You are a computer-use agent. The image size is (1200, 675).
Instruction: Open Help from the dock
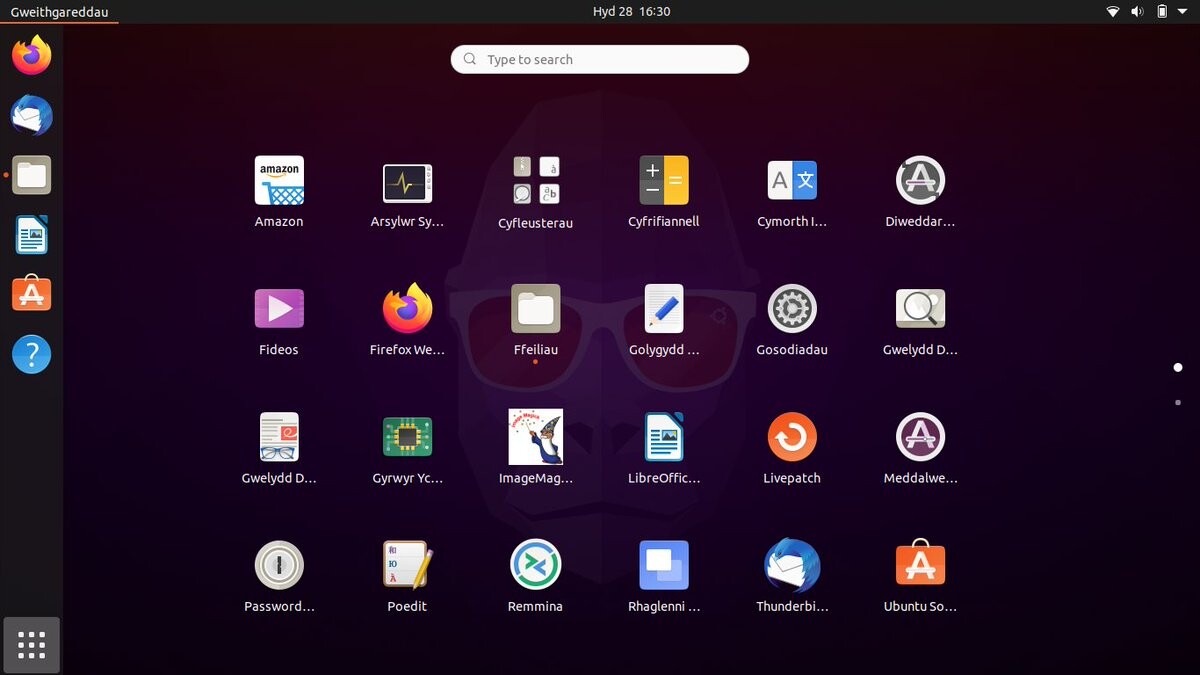tap(31, 354)
